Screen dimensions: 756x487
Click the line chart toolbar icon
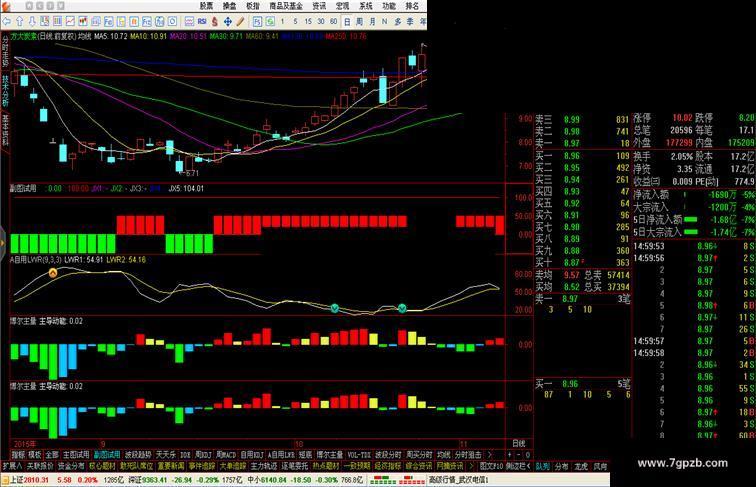(70, 21)
